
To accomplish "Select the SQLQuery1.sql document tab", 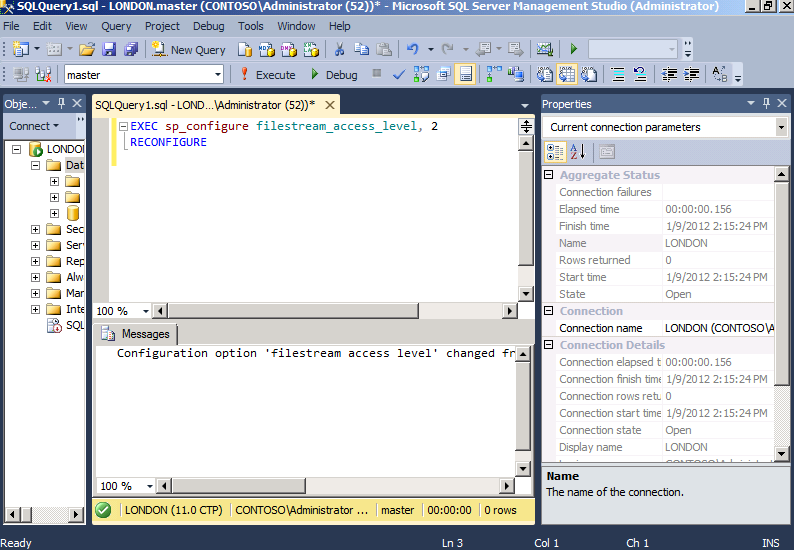I will pos(205,105).
